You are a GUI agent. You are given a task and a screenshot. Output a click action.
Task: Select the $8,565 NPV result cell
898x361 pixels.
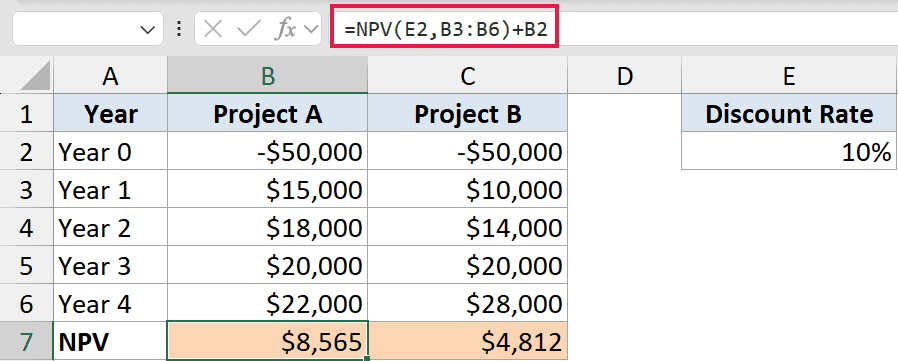coord(267,342)
